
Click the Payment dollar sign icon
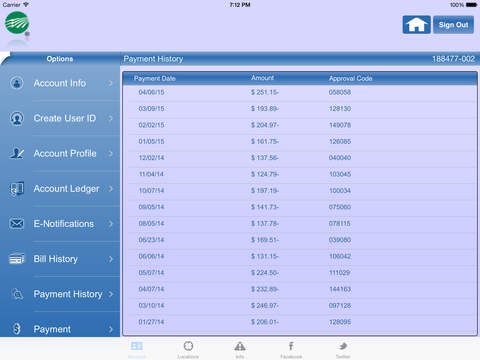click(17, 329)
